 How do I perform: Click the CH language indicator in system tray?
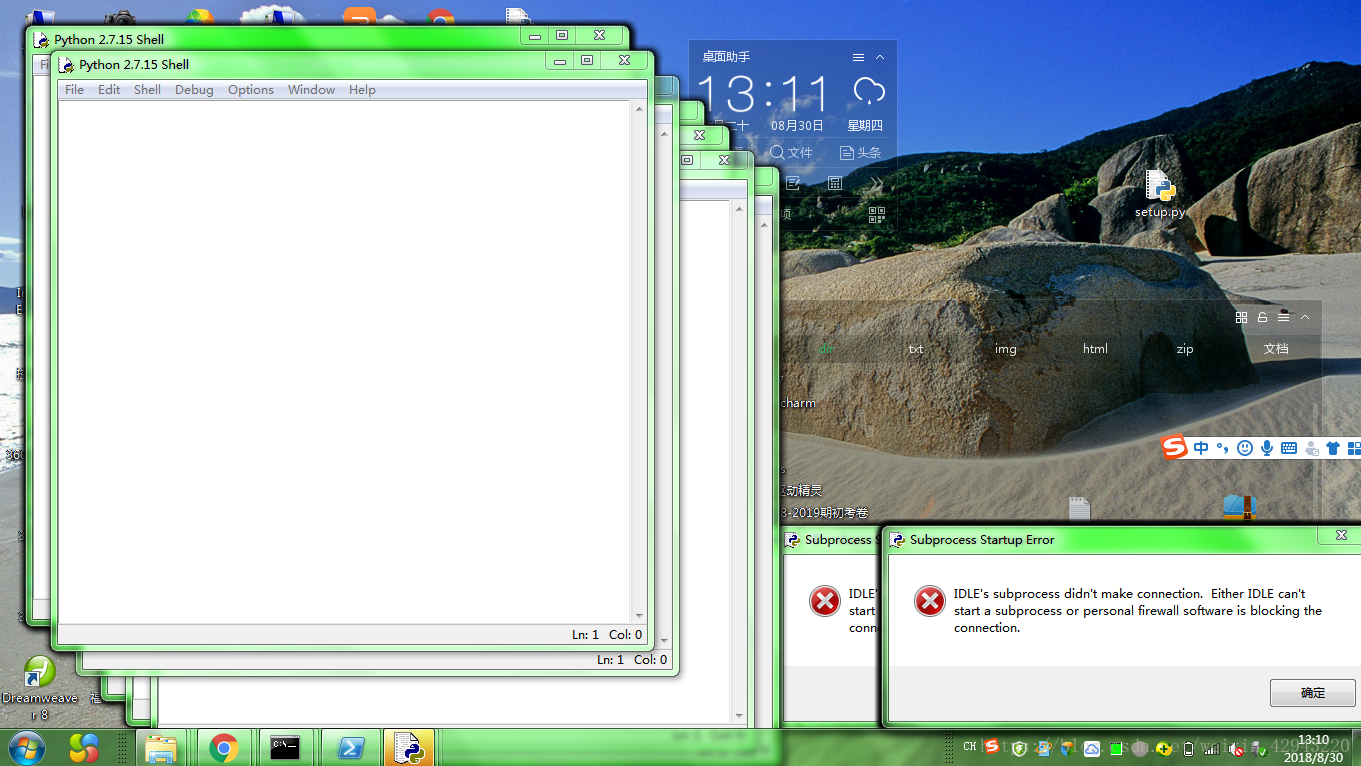point(969,747)
